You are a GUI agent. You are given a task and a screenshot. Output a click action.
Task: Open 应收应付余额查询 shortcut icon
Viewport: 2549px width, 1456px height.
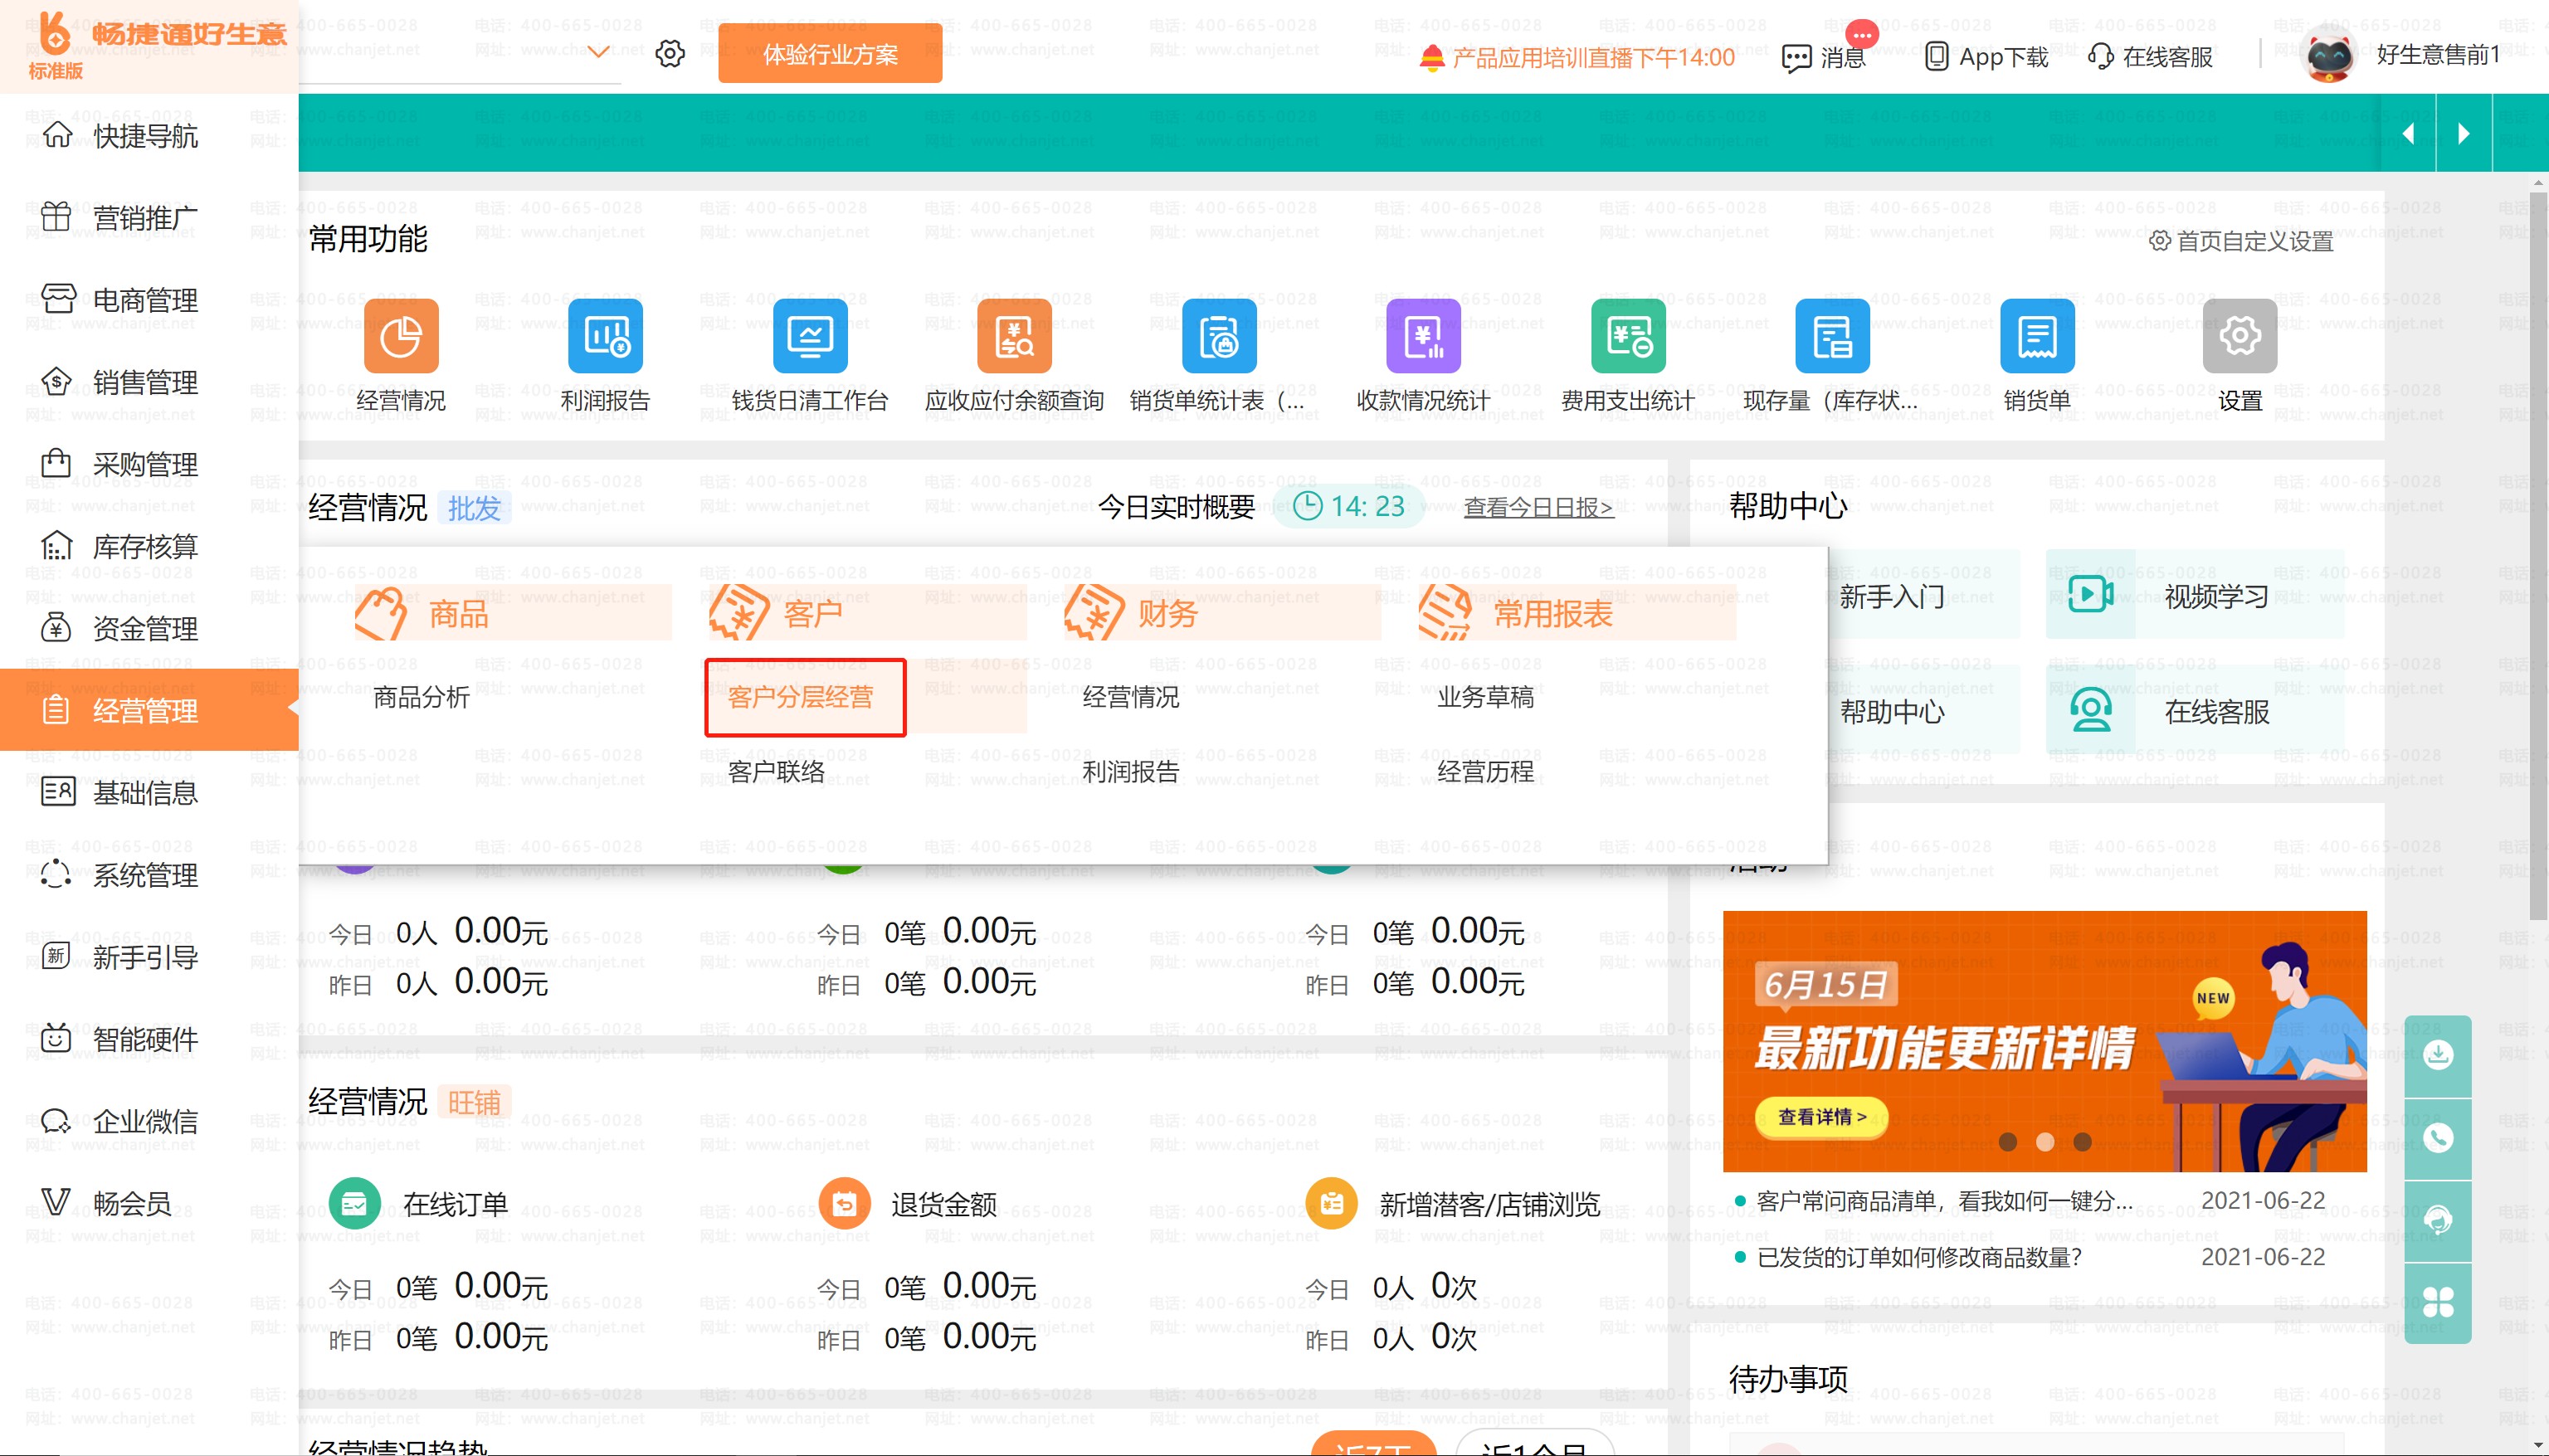point(1014,336)
